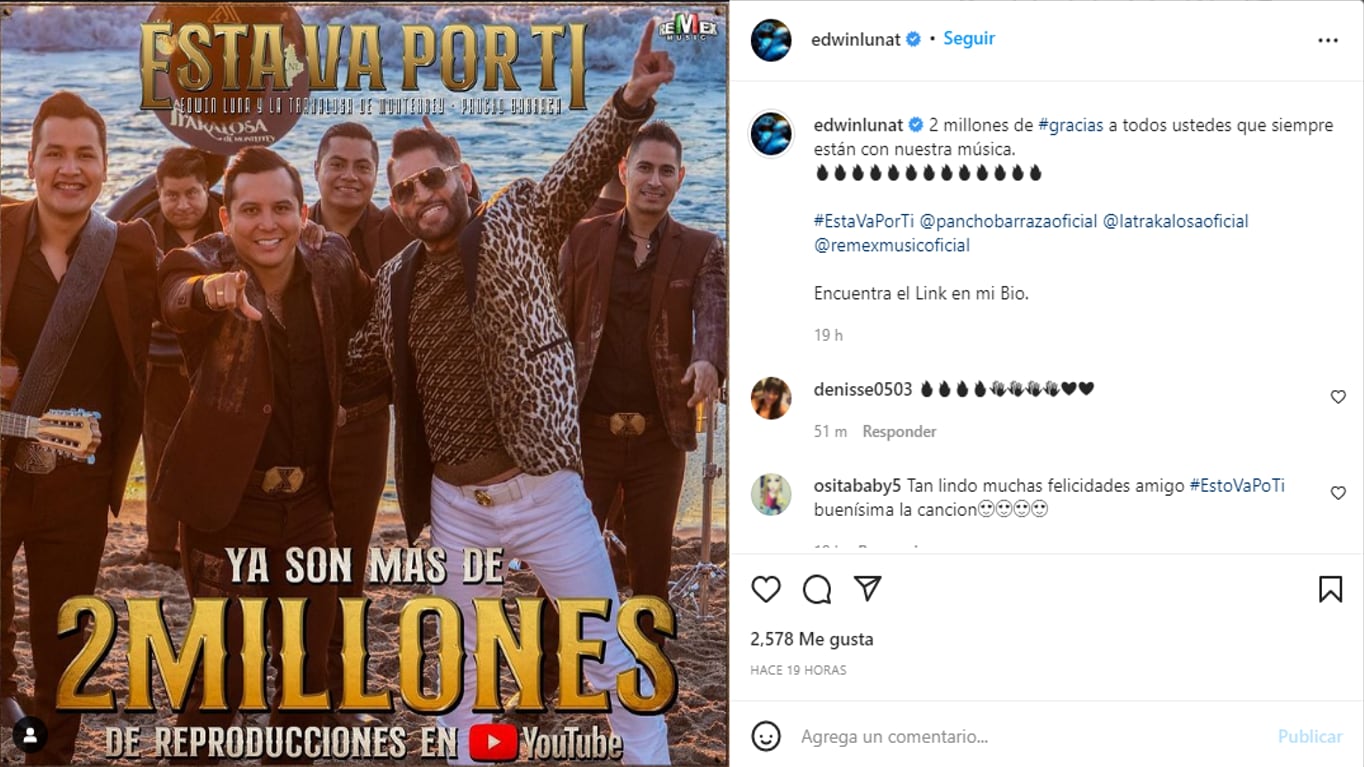The height and width of the screenshot is (767, 1364).
Task: Like the post with the heart icon
Action: point(766,589)
